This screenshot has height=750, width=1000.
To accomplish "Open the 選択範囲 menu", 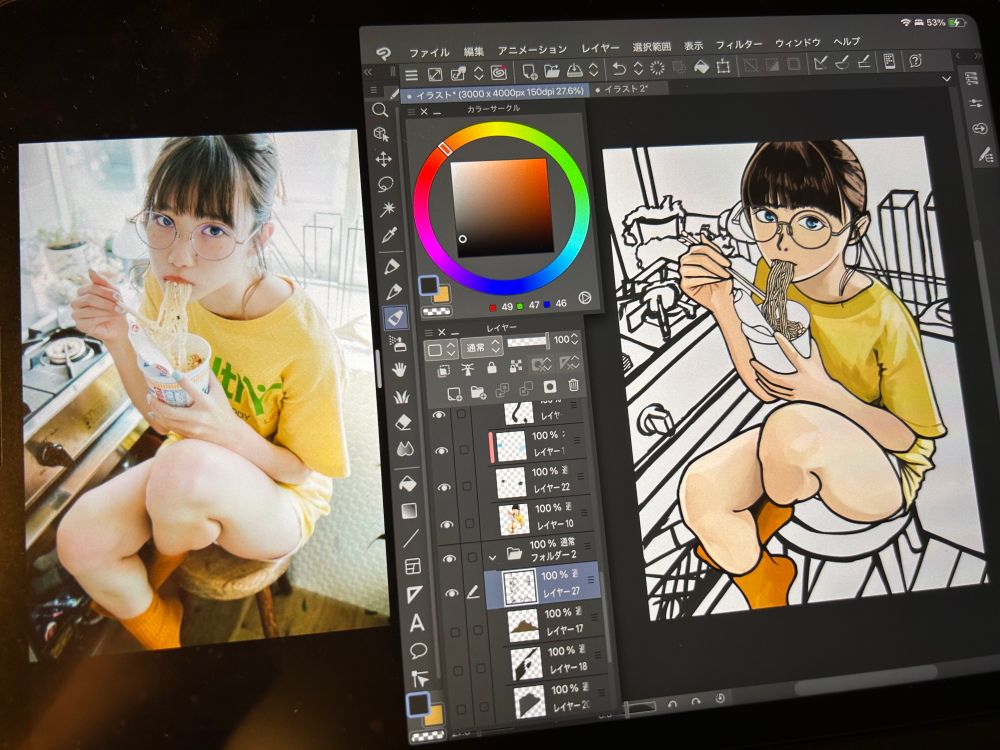I will [651, 47].
